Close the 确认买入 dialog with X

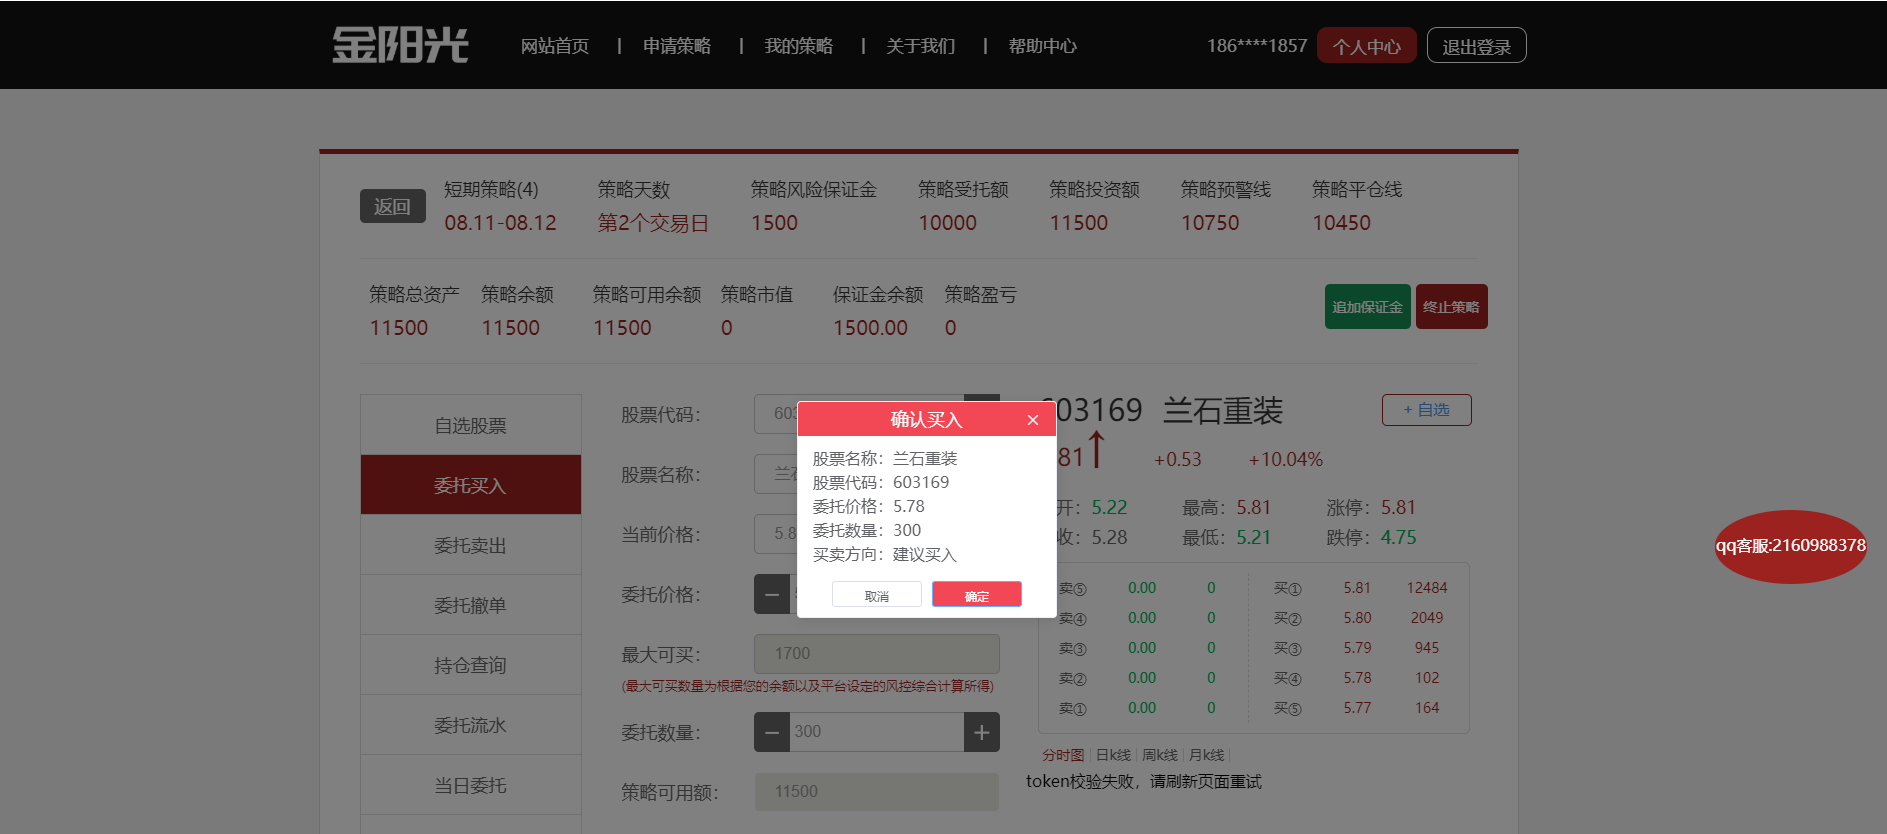click(1033, 420)
